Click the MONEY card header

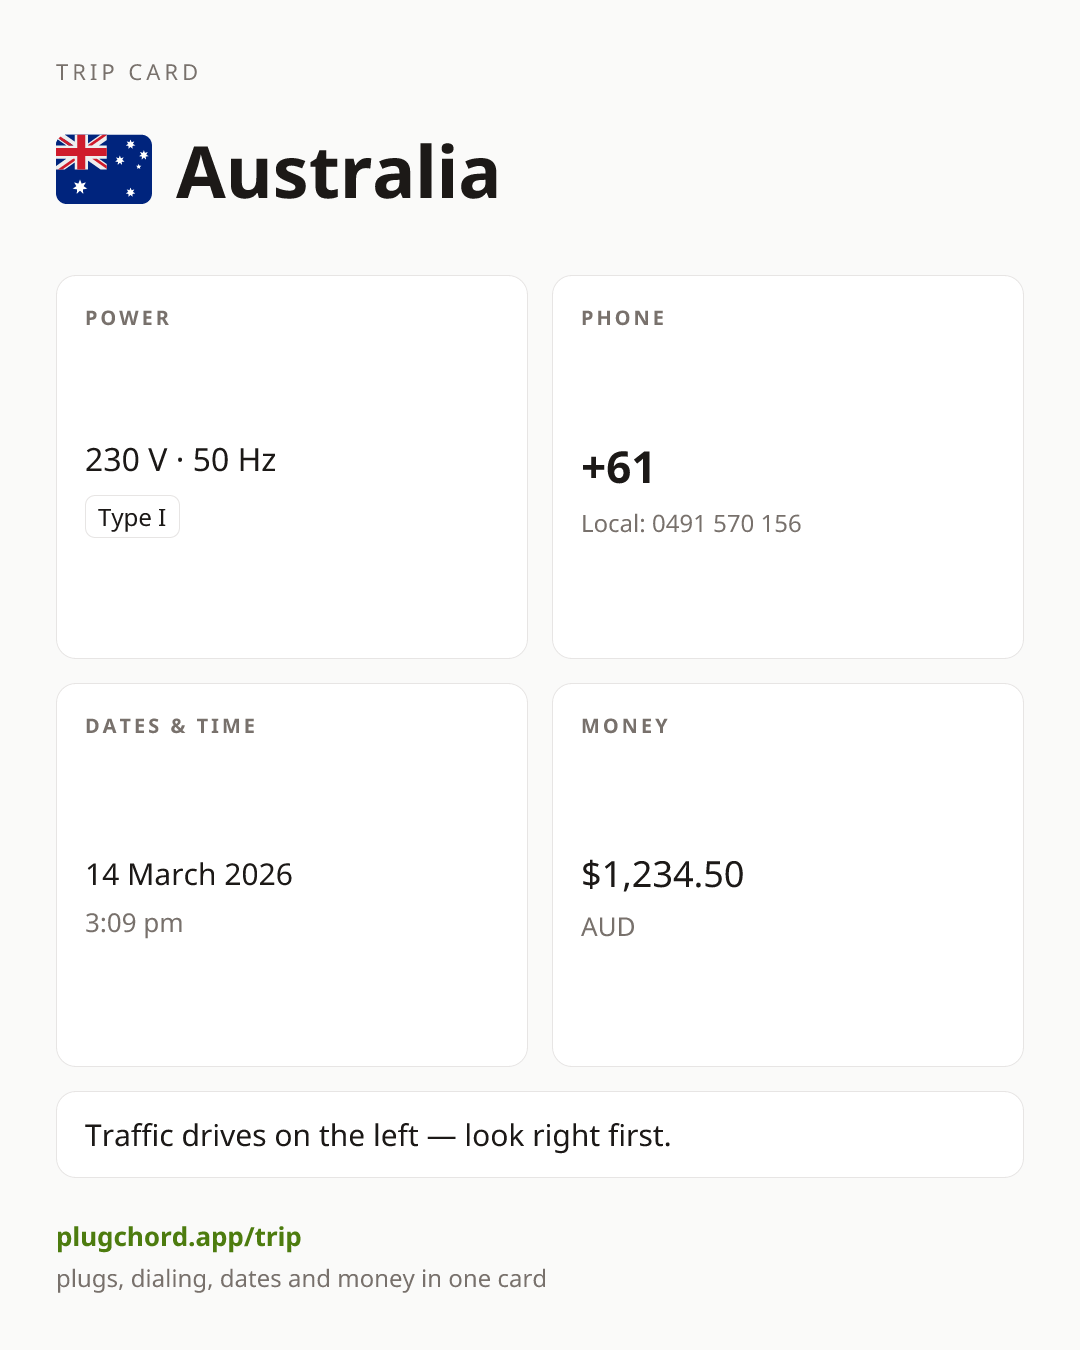(x=626, y=726)
